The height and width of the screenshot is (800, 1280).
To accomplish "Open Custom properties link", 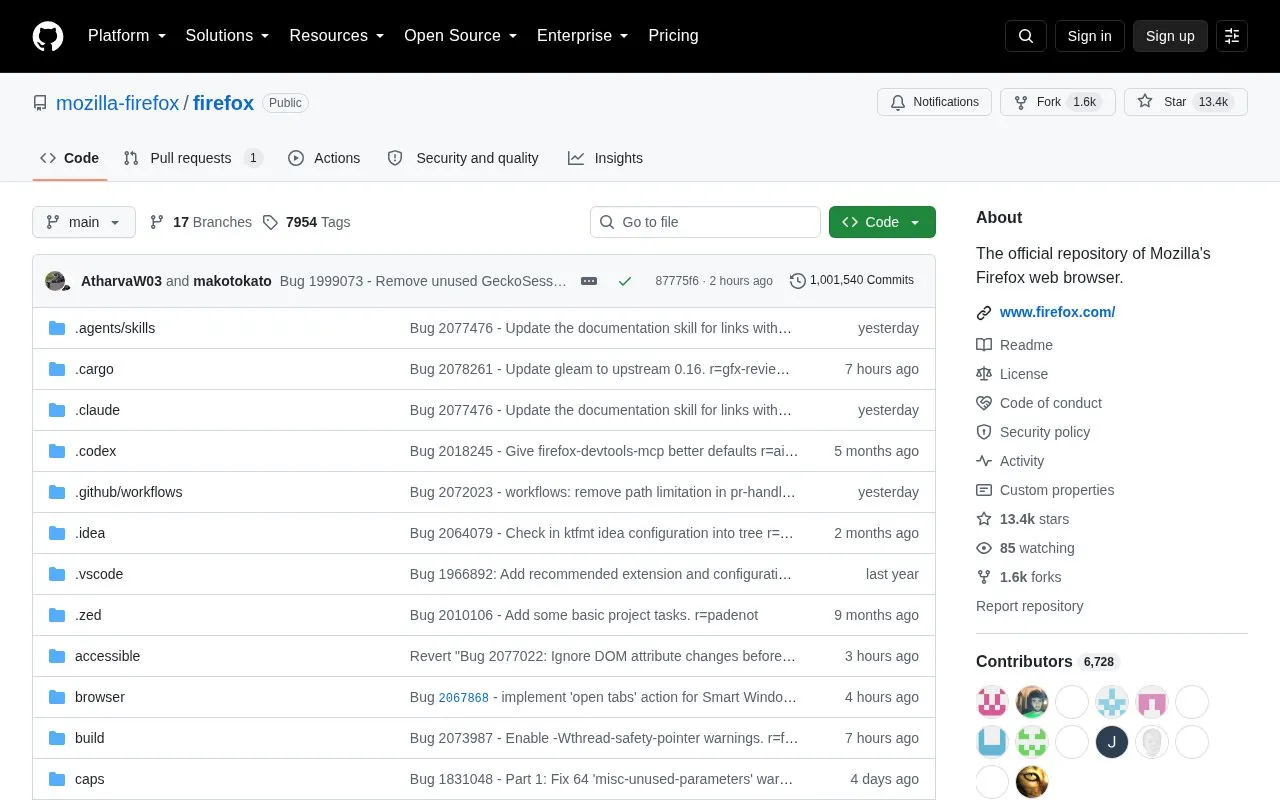I will coord(1045,490).
